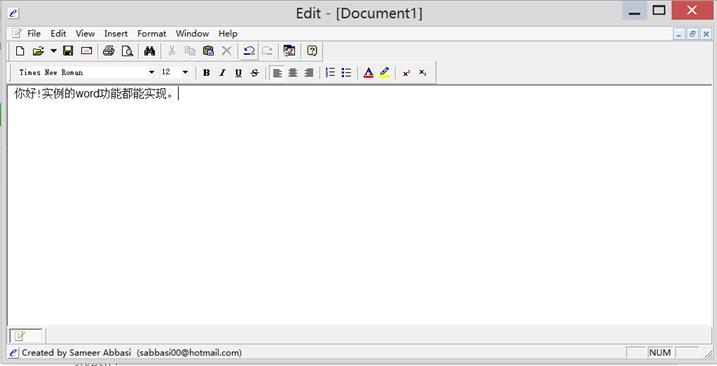Expand the Times New Roman font dropdown

151,72
